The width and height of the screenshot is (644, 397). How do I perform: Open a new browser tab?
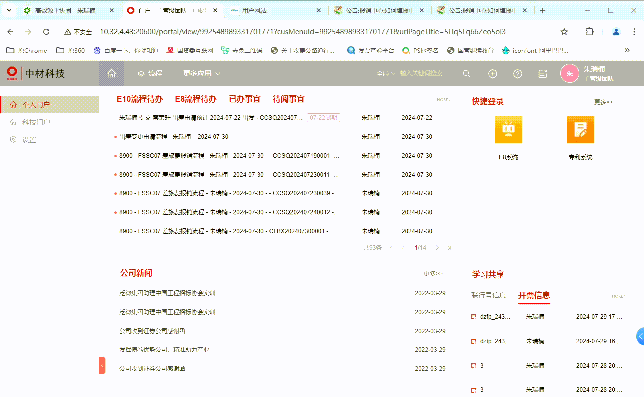click(543, 11)
